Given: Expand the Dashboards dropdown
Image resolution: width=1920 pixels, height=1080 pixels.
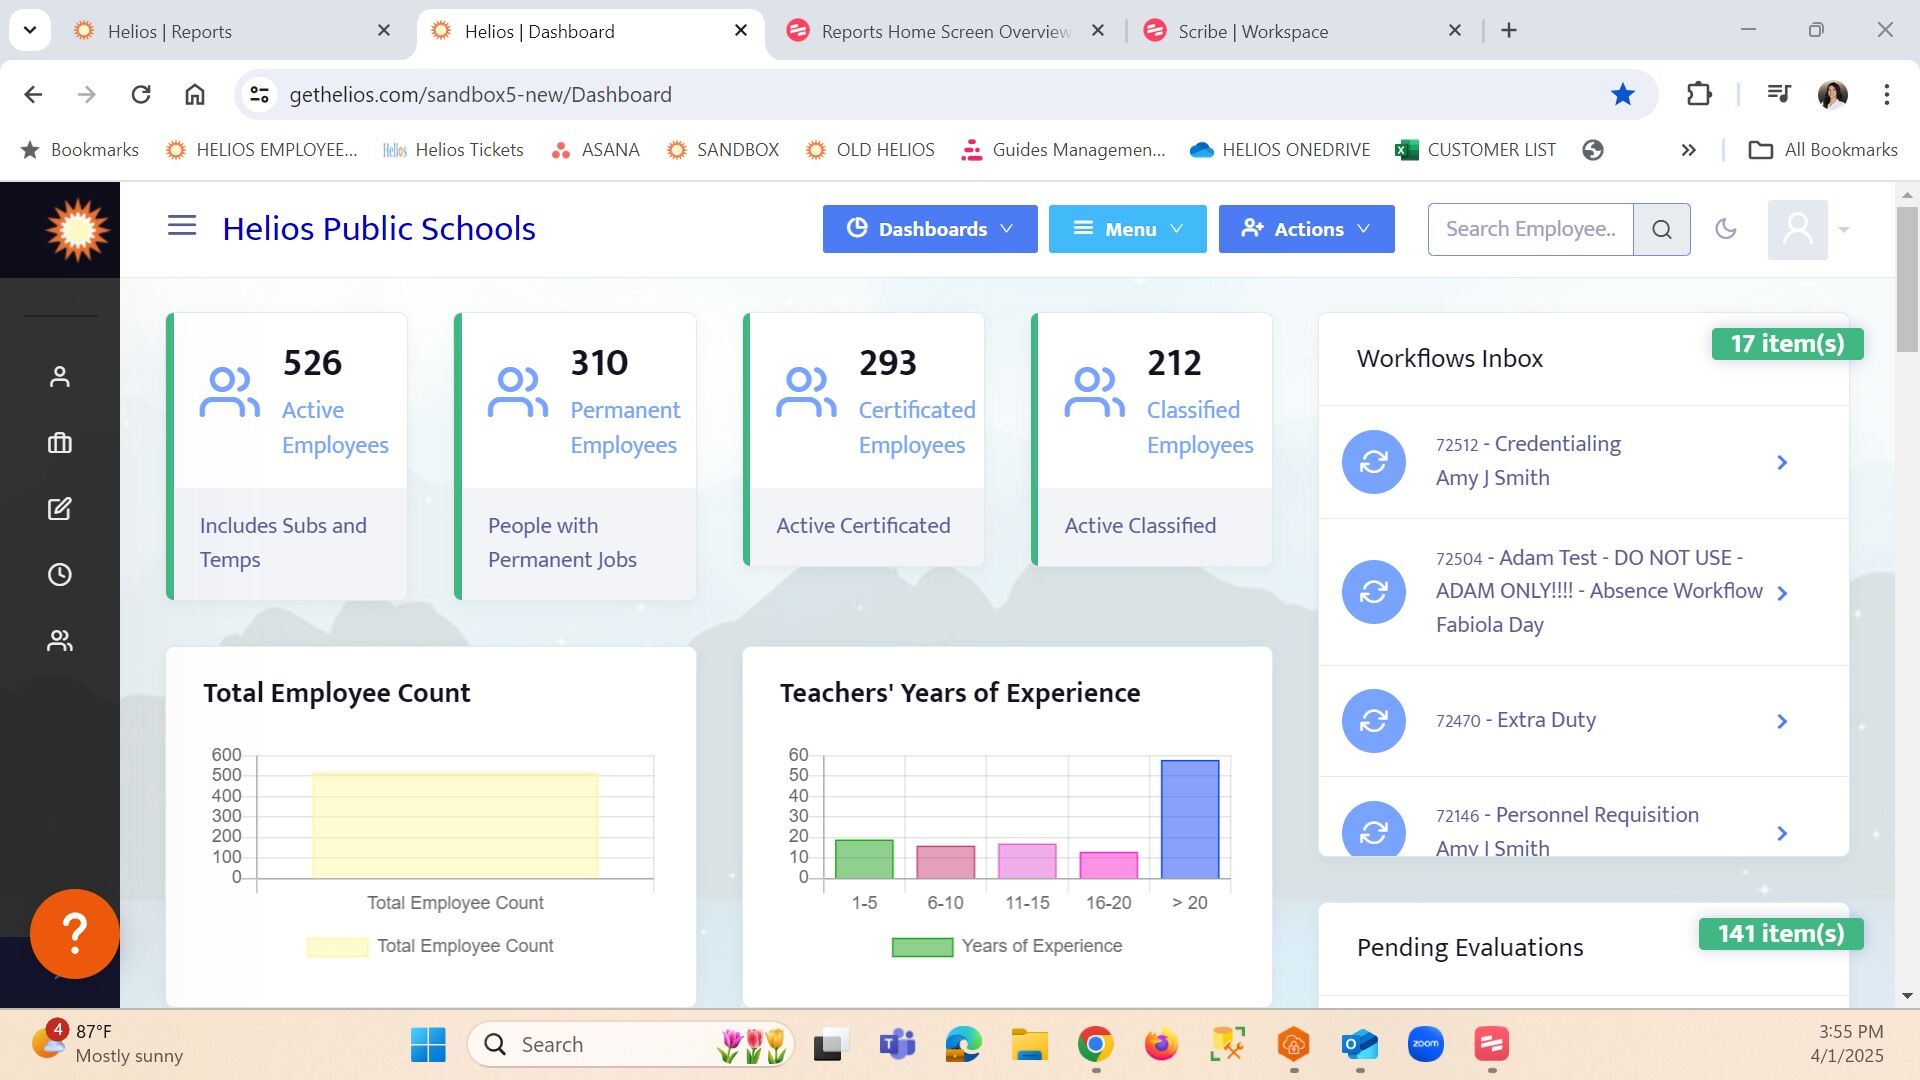Looking at the screenshot, I should [x=929, y=229].
